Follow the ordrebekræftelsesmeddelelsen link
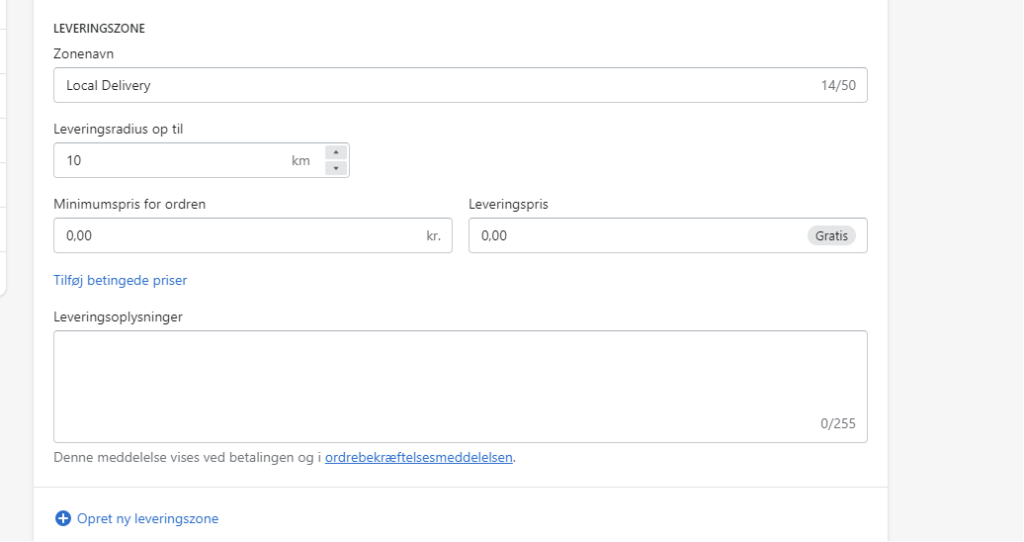The image size is (1024, 542). (x=419, y=457)
